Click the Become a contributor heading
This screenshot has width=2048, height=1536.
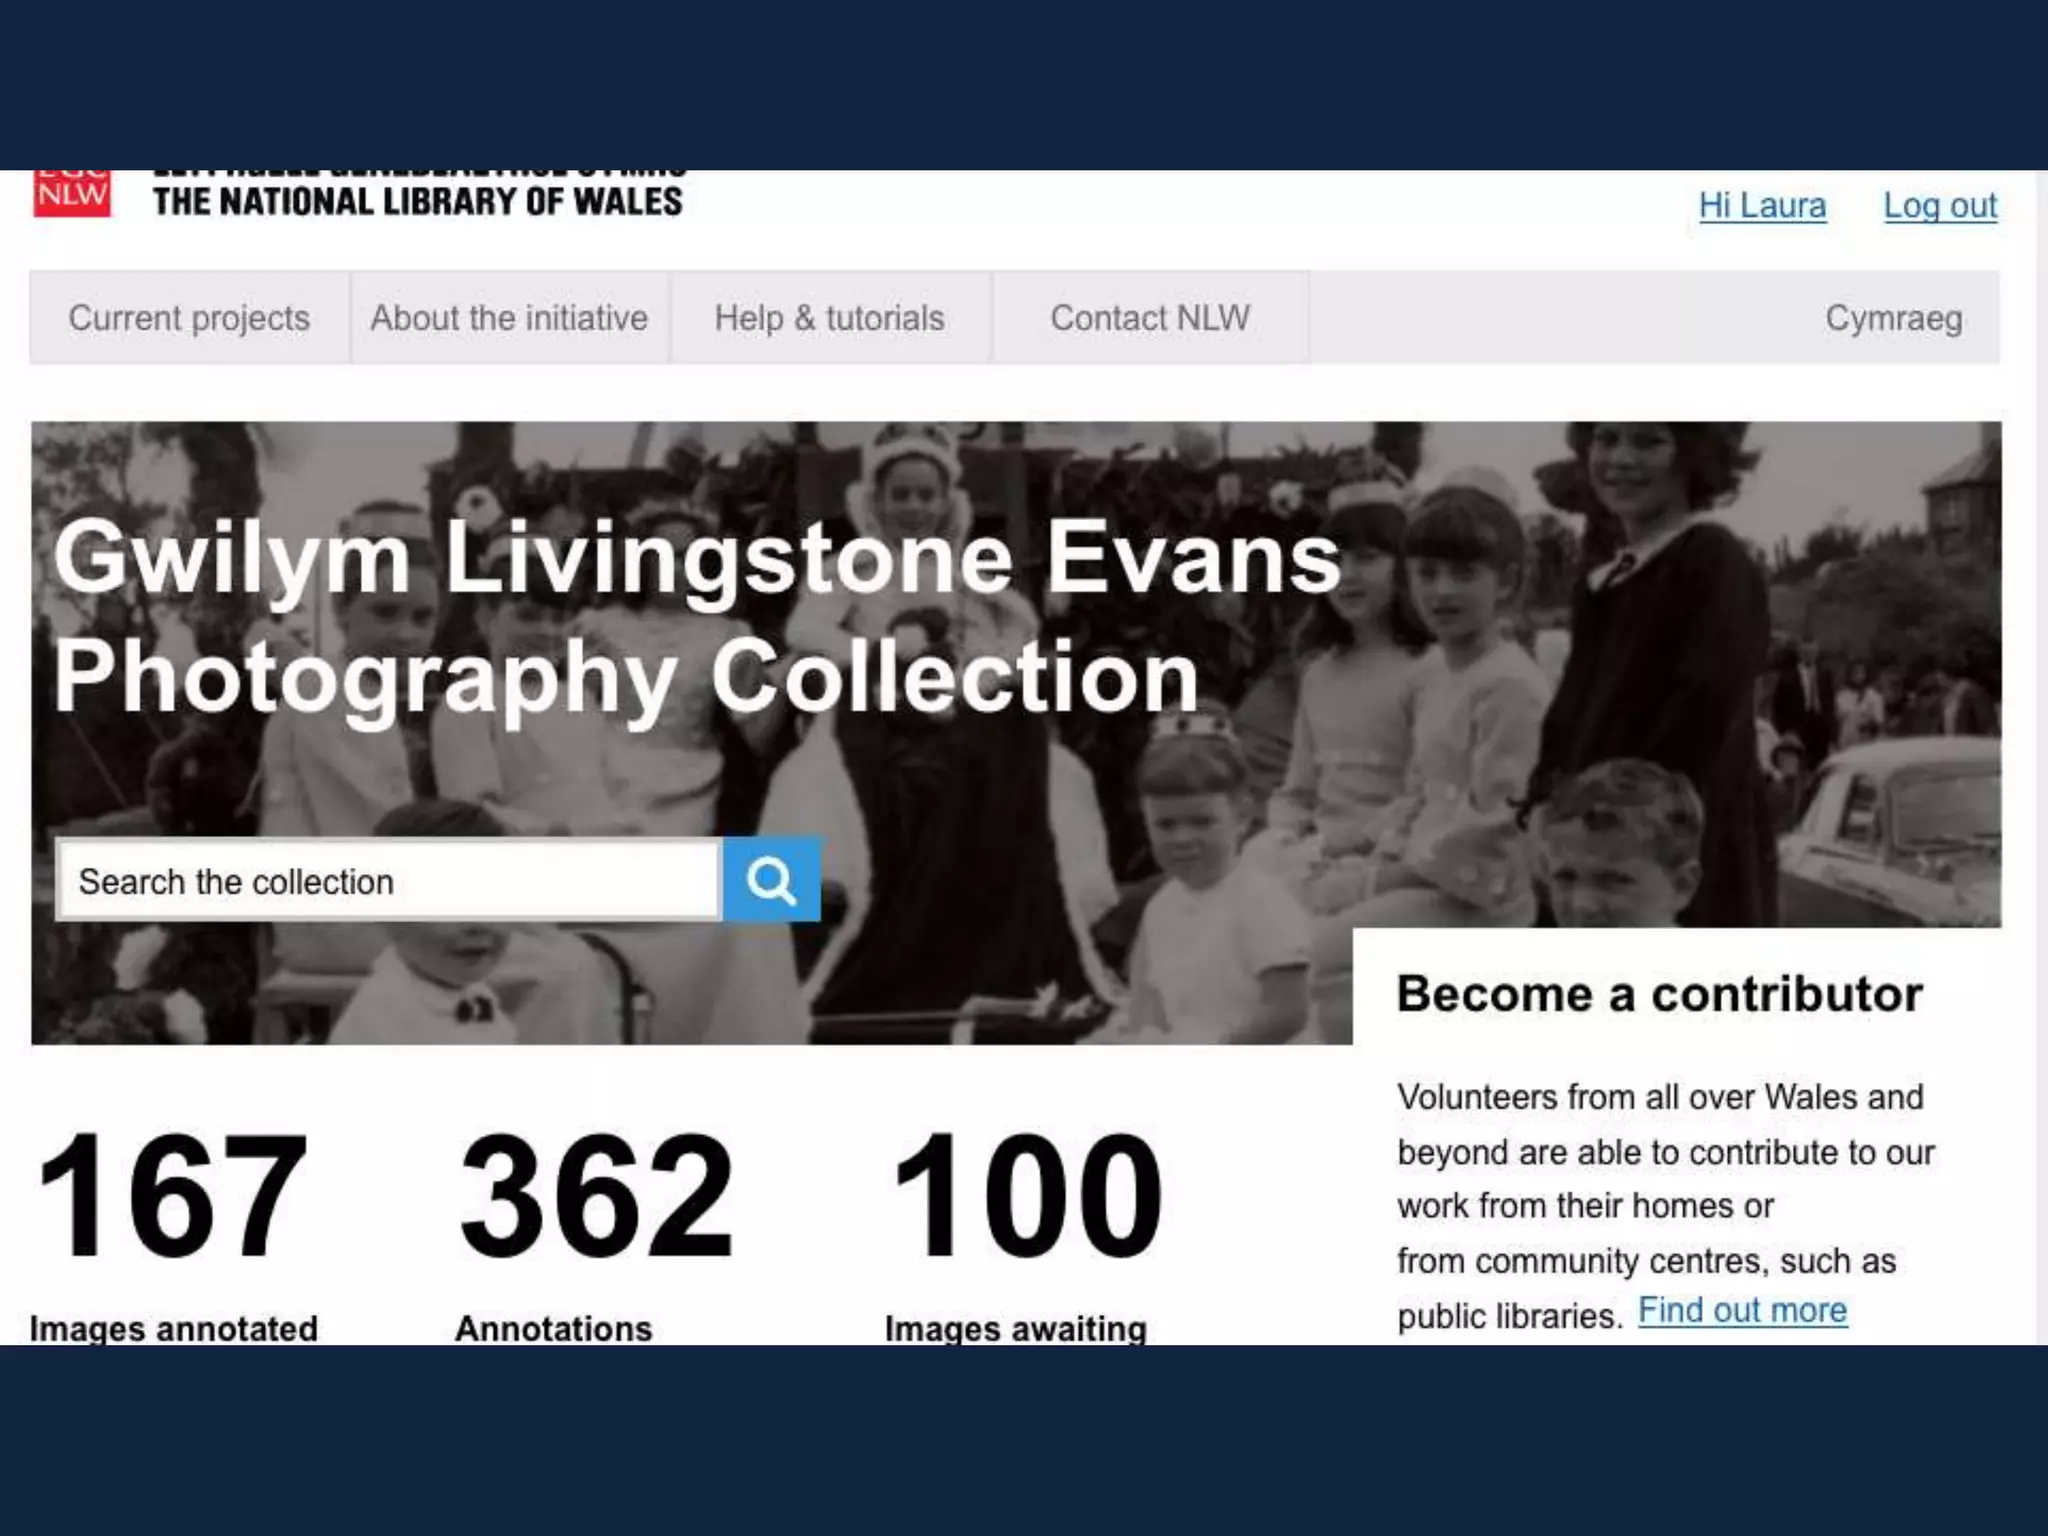coord(1660,994)
